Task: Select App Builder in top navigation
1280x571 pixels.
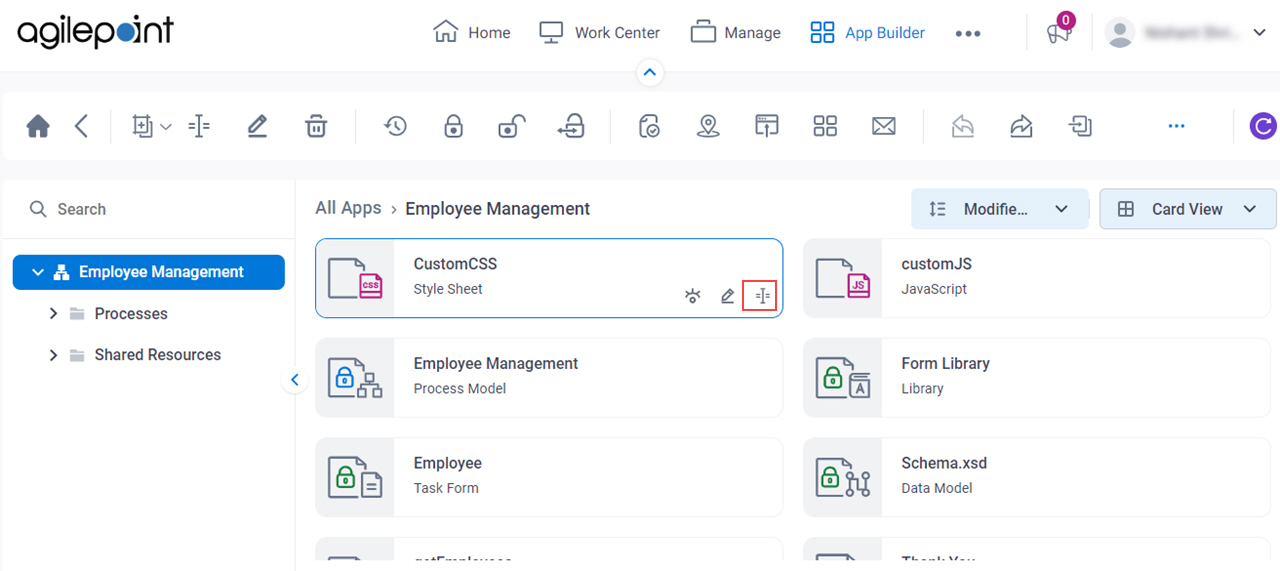Action: (x=867, y=32)
